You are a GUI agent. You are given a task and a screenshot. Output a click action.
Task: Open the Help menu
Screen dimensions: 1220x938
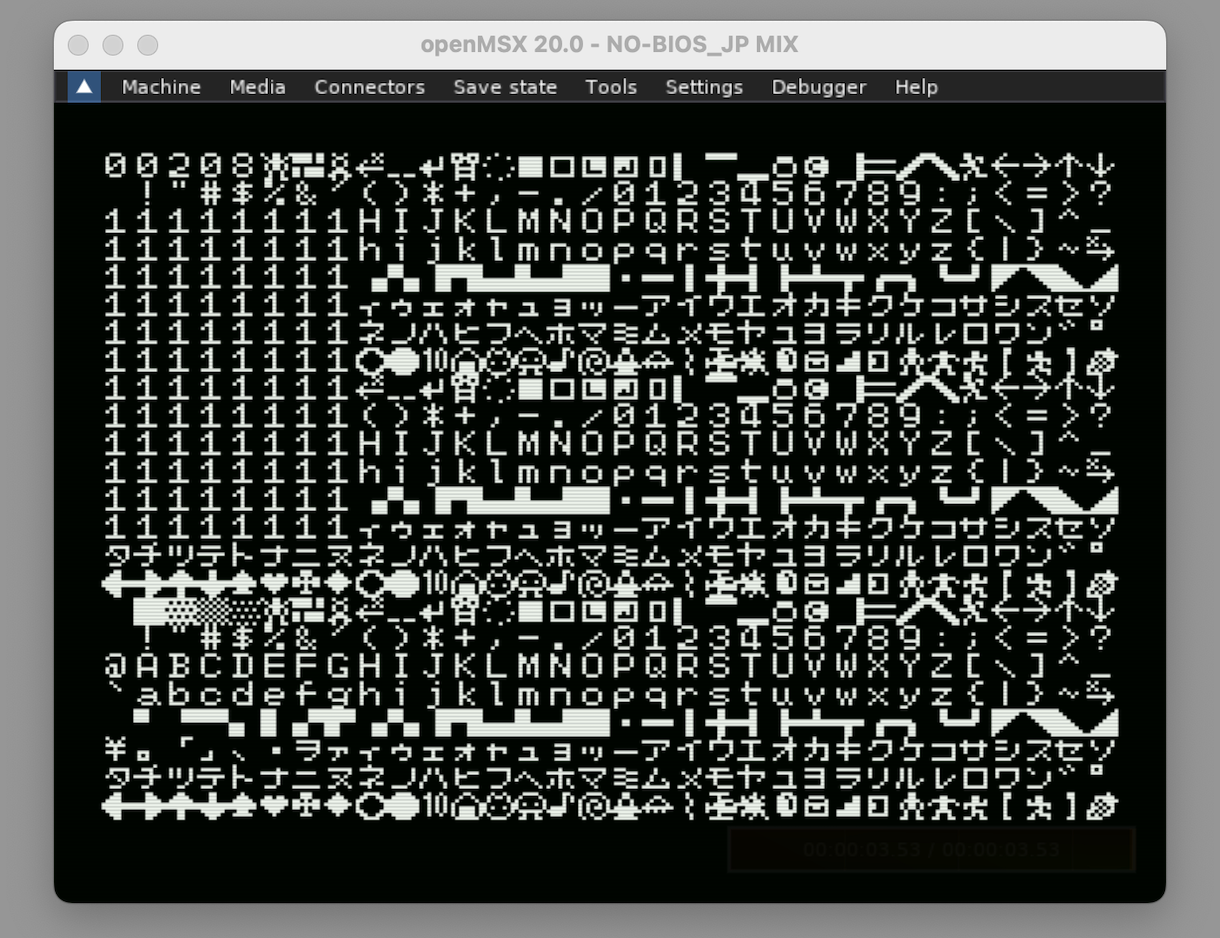coord(916,87)
